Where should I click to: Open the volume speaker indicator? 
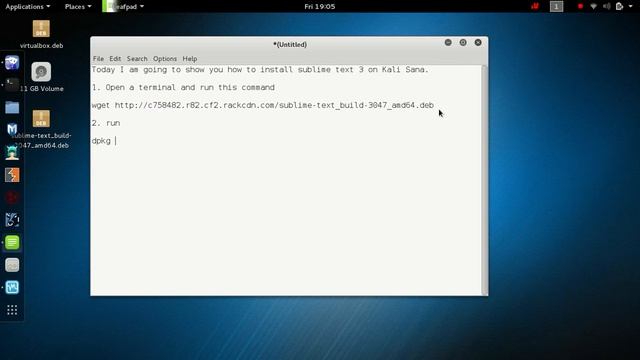(x=607, y=6)
